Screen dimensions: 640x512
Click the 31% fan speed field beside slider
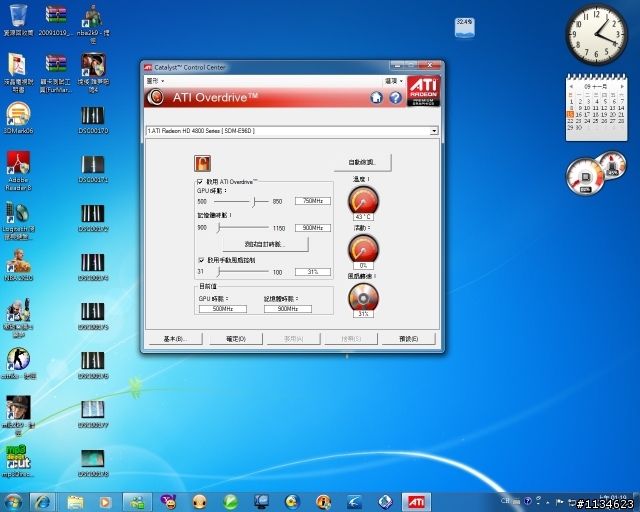pyautogui.click(x=313, y=272)
